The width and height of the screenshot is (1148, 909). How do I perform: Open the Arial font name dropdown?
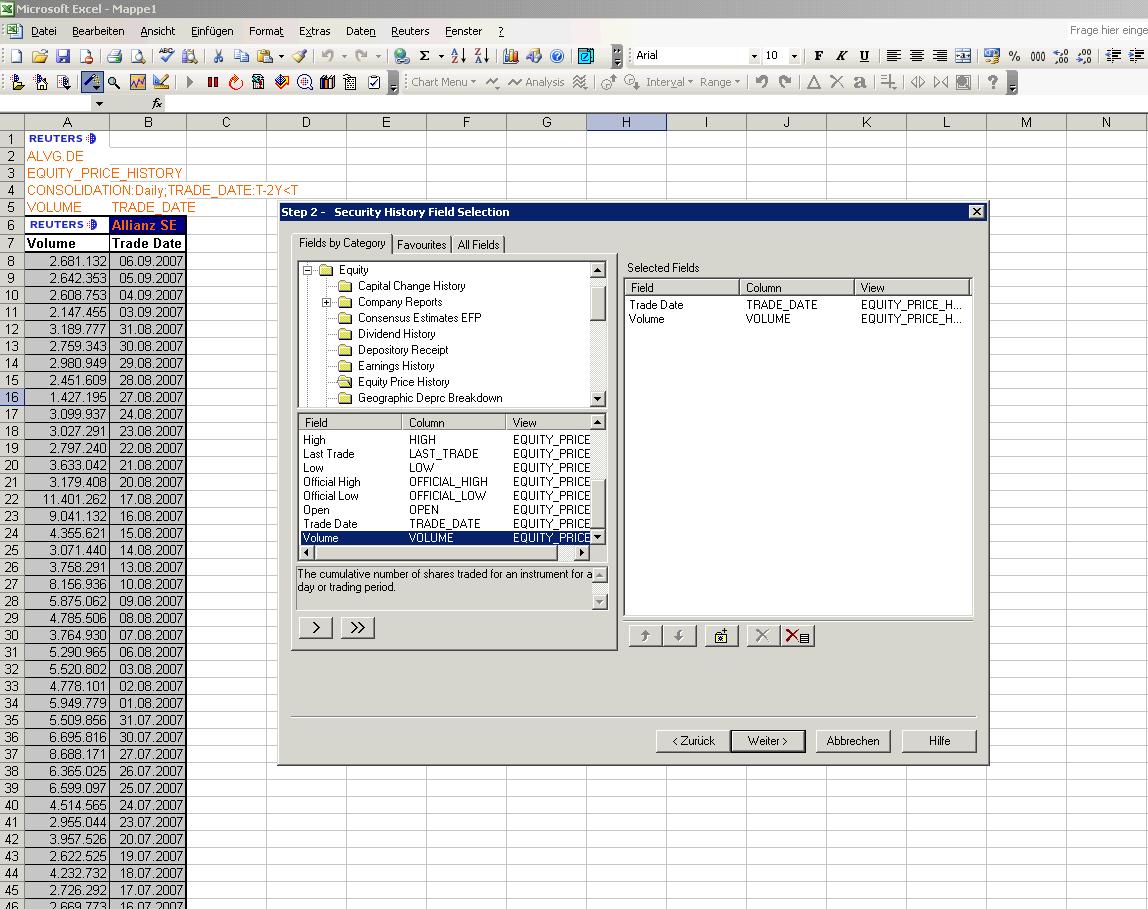coord(754,56)
